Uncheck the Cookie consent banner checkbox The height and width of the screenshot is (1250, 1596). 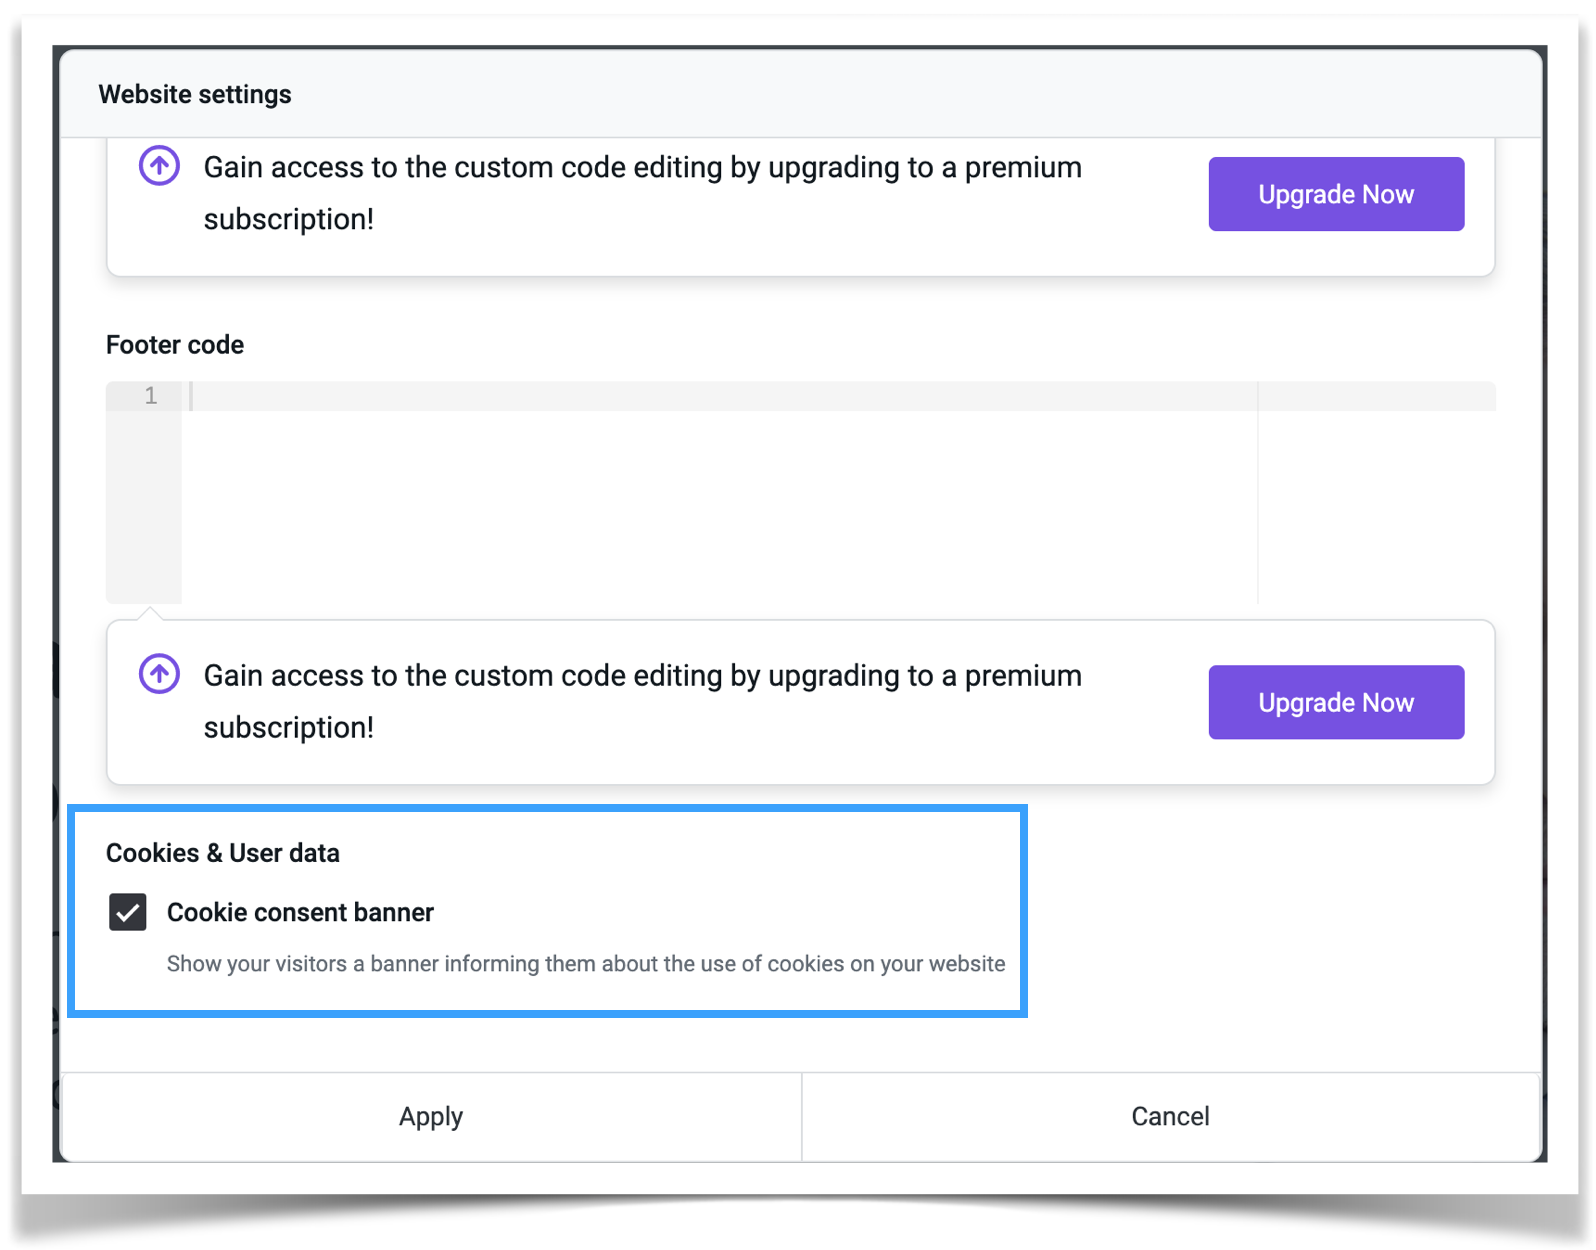click(128, 912)
